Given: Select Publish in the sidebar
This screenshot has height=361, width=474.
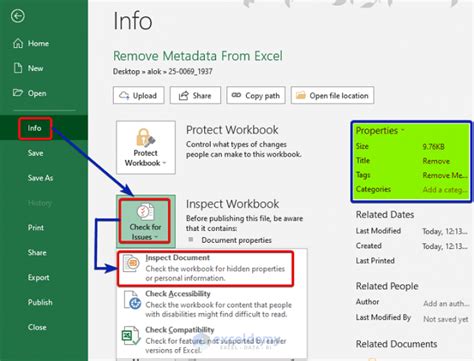Looking at the screenshot, I should (40, 302).
